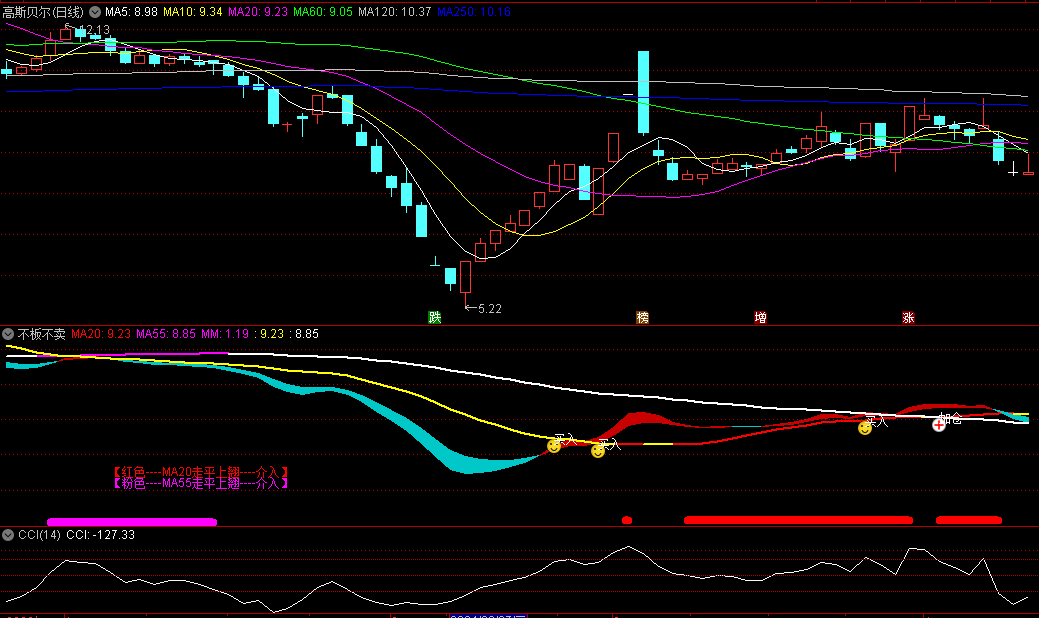Image resolution: width=1039 pixels, height=618 pixels.
Task: Click the magenta signal bar in indicator panel
Action: pos(132,521)
